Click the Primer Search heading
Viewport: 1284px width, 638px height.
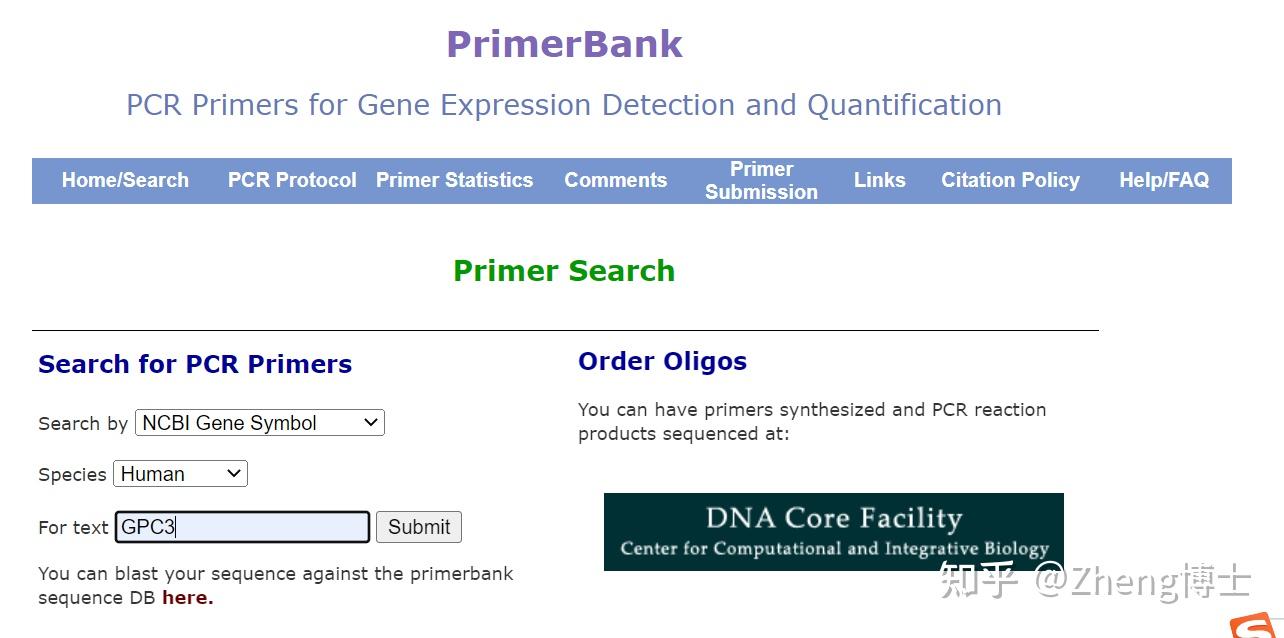click(x=563, y=270)
